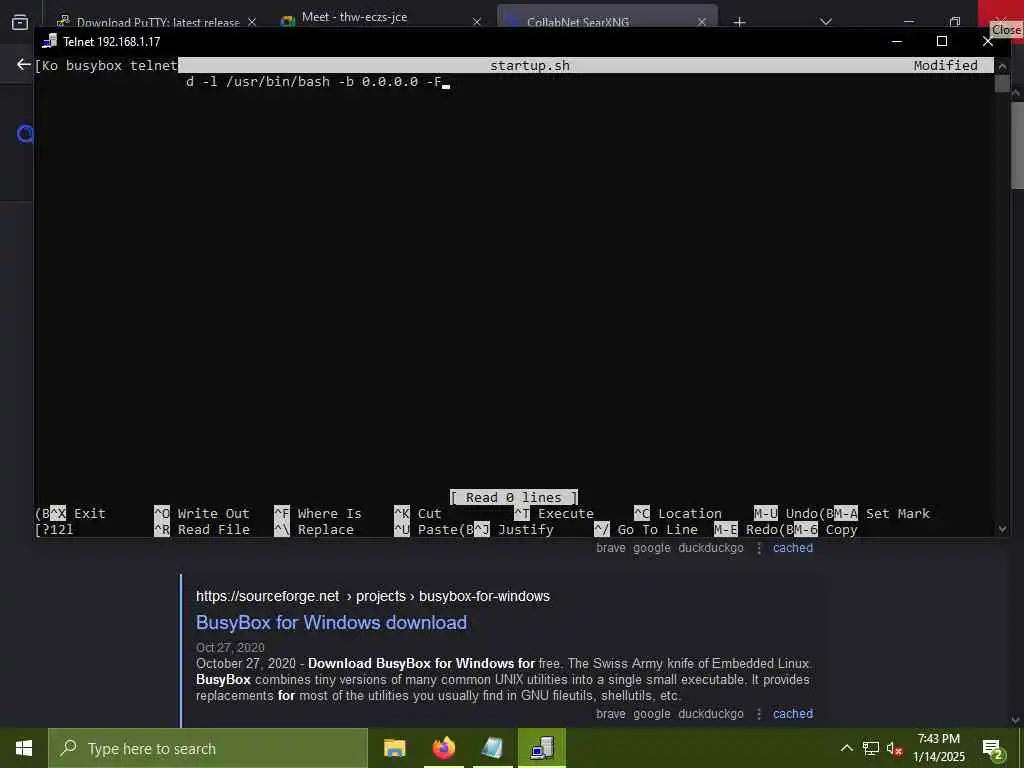Viewport: 1024px width, 768px height.
Task: Click the M-A Set Mark shortcut label
Action: (x=882, y=513)
